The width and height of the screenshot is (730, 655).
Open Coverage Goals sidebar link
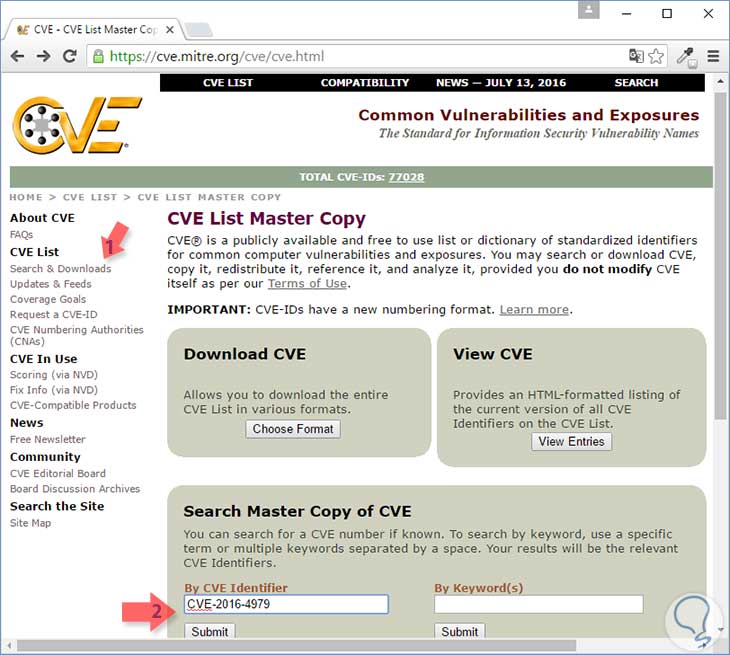click(48, 299)
